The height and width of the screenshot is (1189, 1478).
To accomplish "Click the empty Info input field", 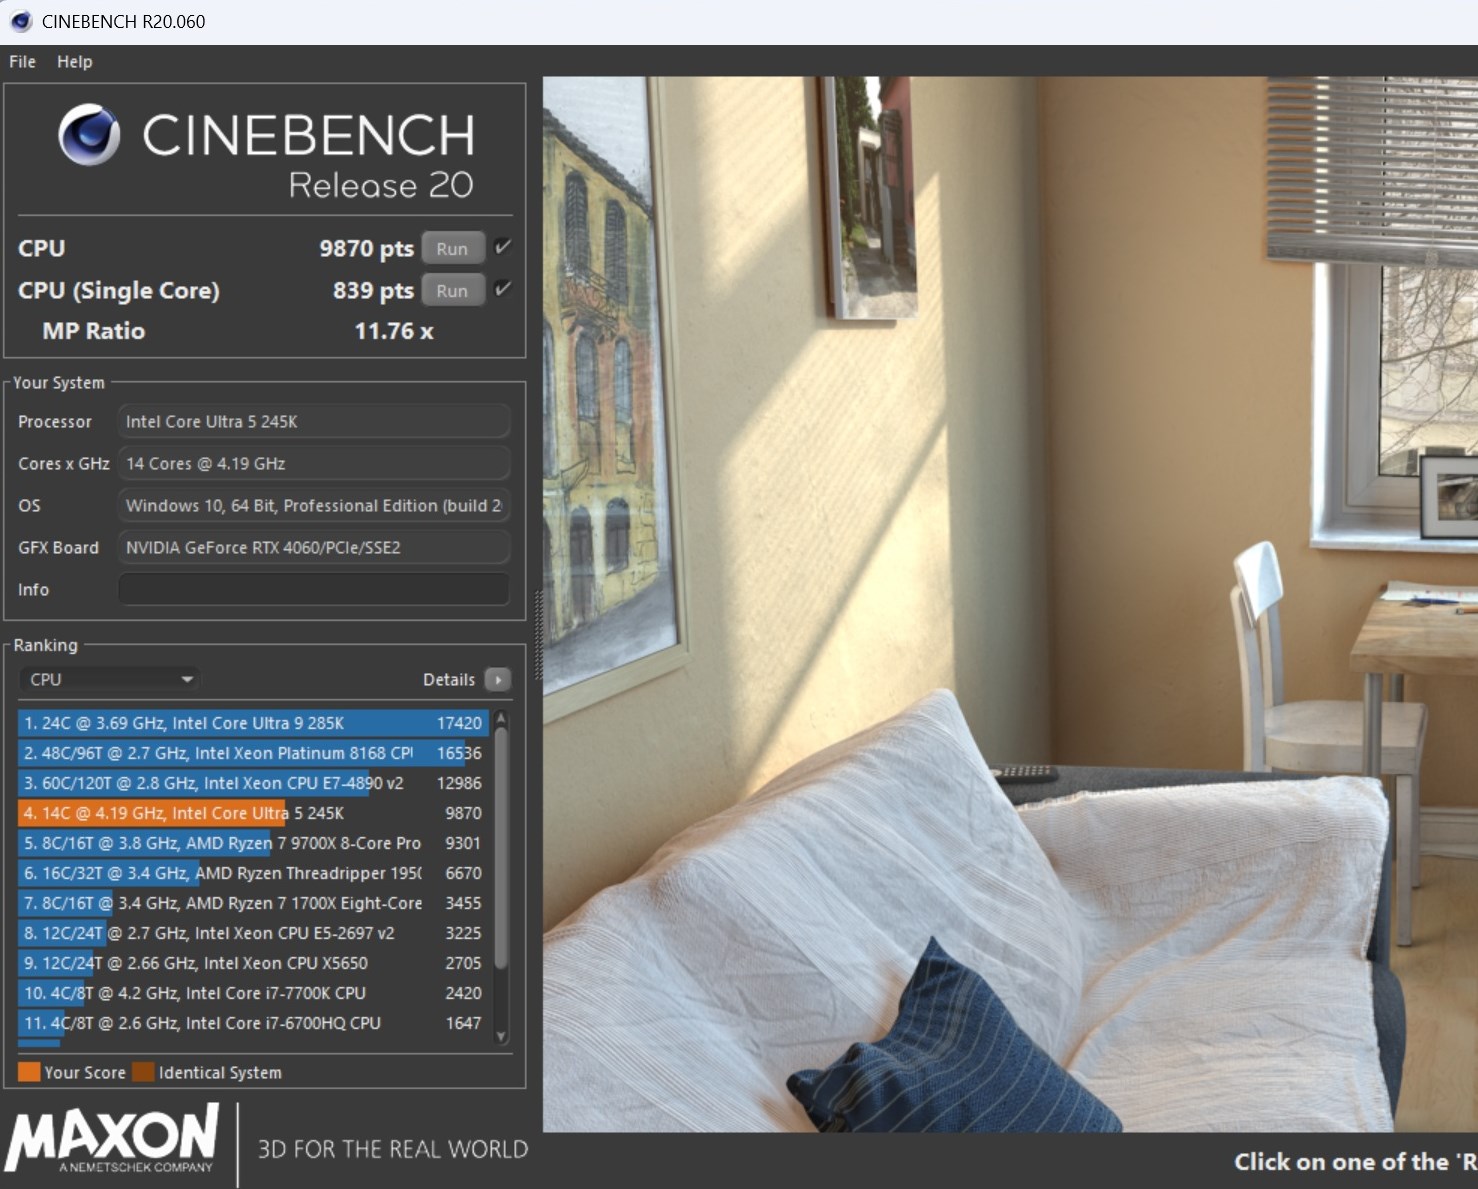I will click(314, 589).
